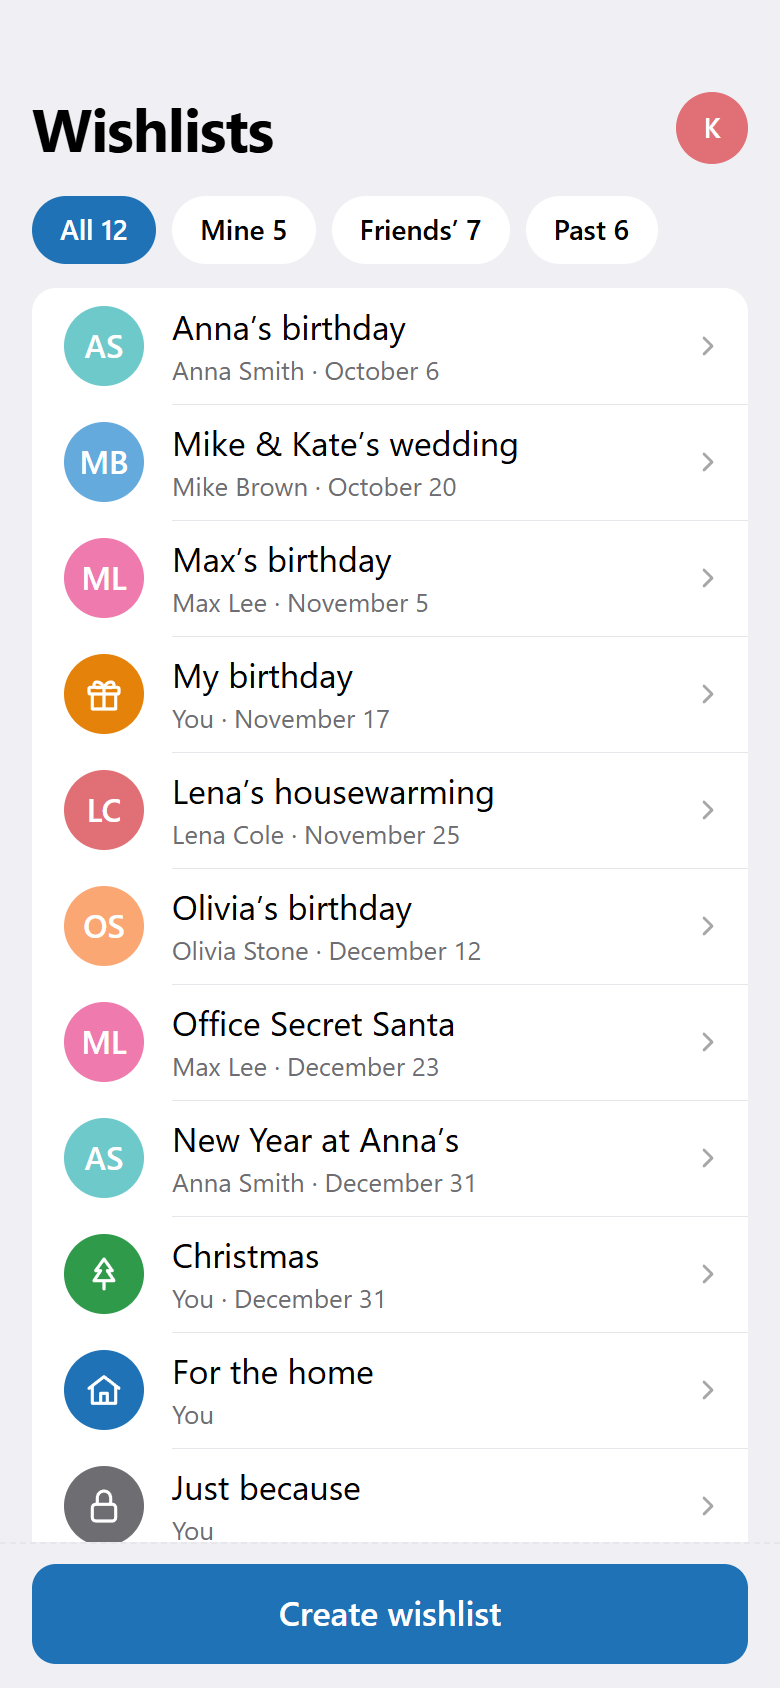Click the subtitle Anna Smith · October 6

click(306, 371)
